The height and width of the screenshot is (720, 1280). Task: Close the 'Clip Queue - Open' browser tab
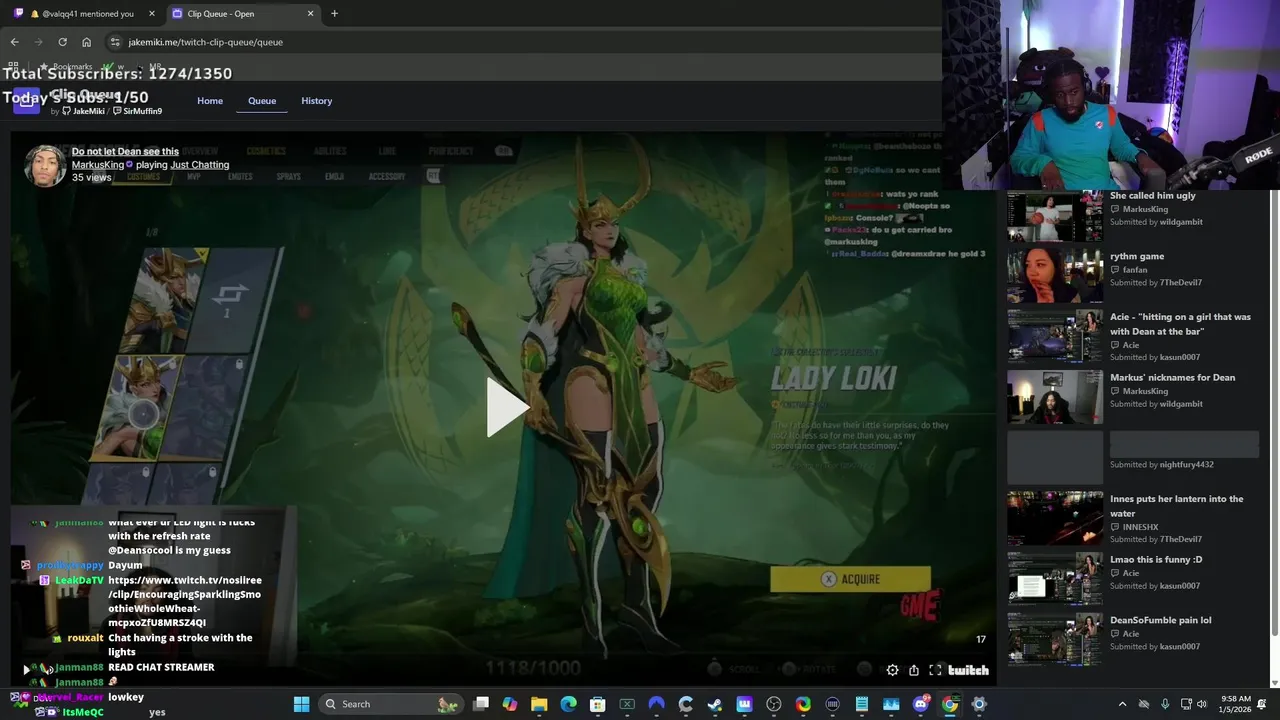(310, 14)
